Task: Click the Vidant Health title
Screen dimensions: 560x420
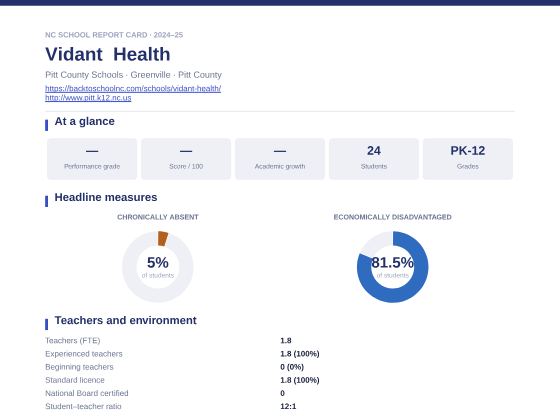Action: pos(108,54)
